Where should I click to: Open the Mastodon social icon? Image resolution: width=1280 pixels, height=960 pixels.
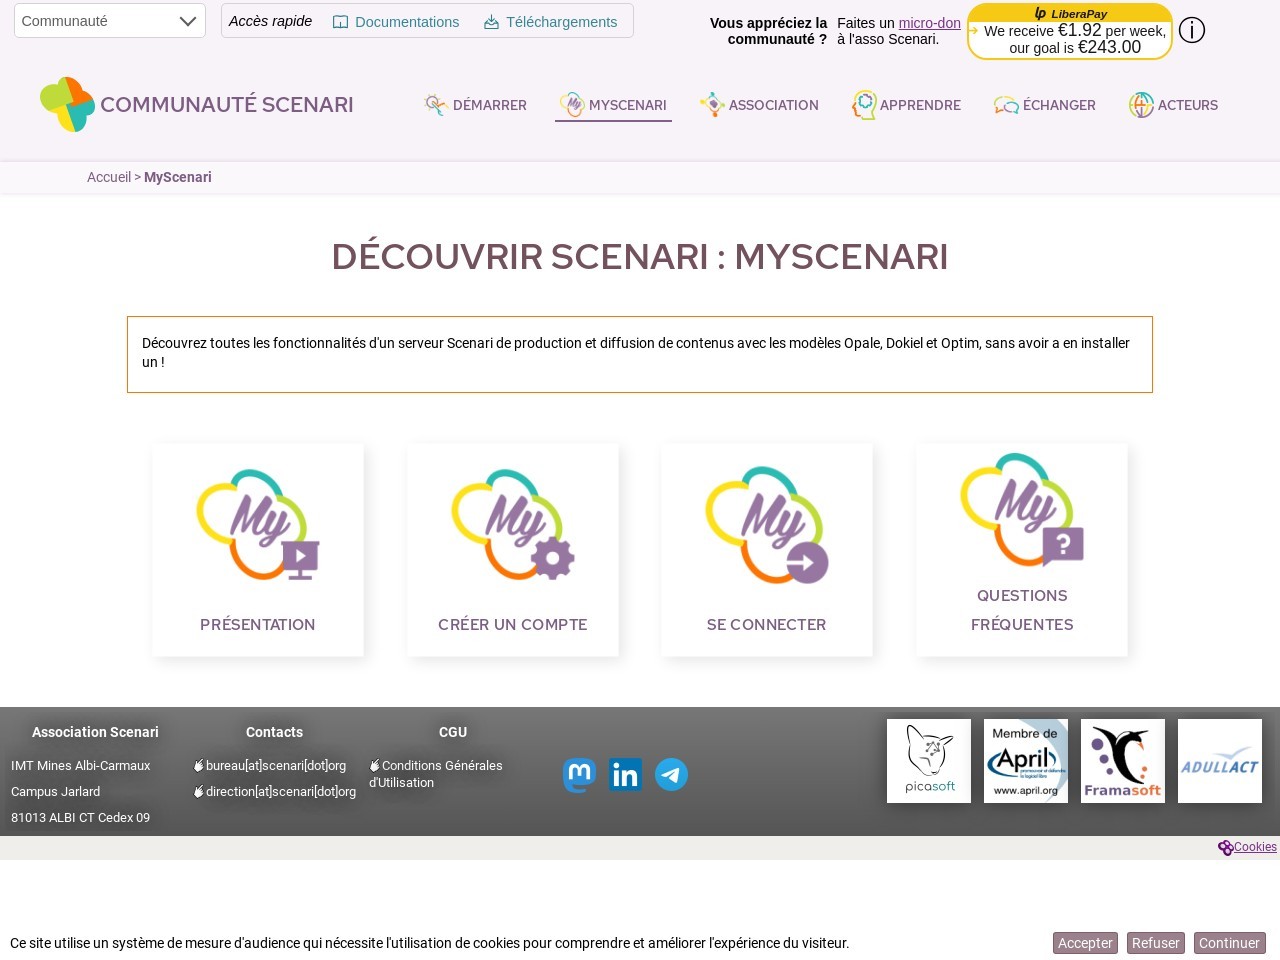pyautogui.click(x=580, y=775)
